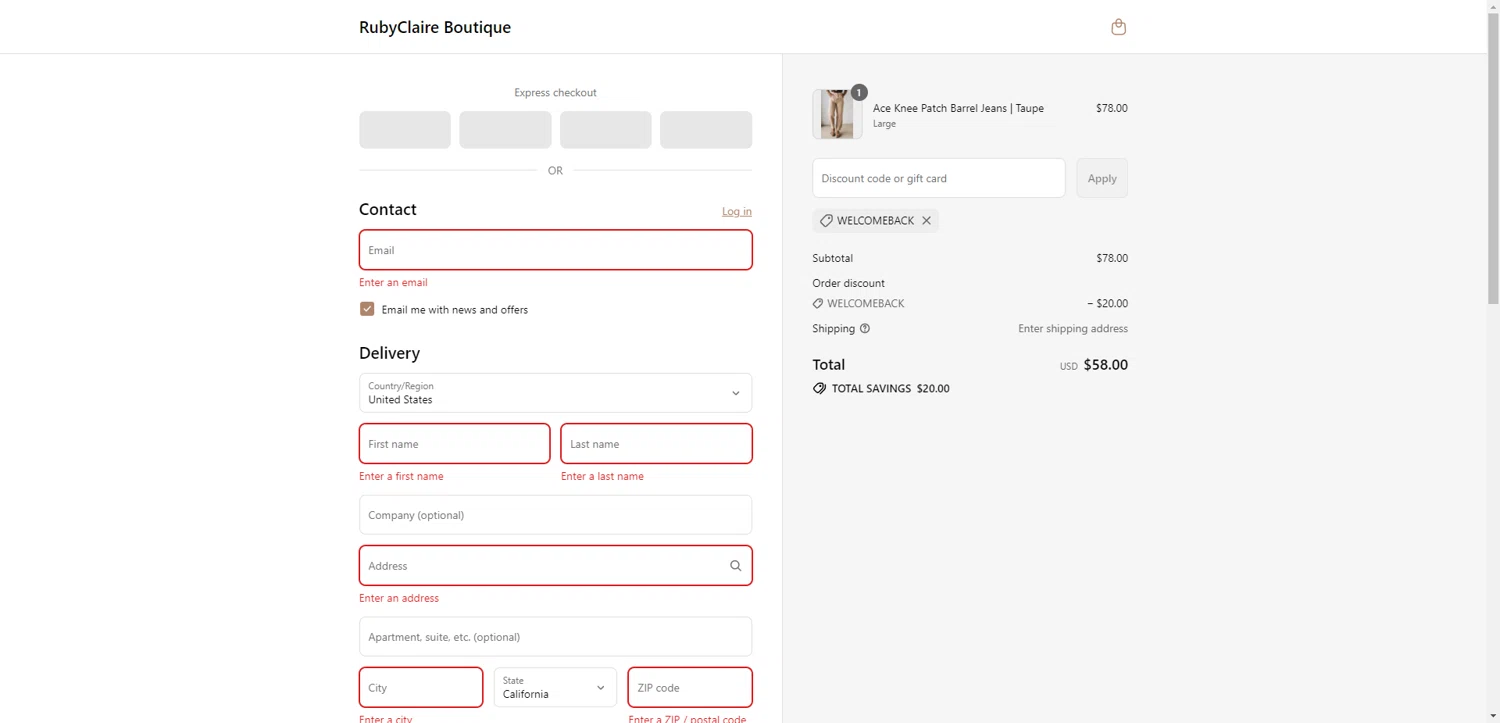Focus the Apartment, suite, etc. field
This screenshot has width=1500, height=723.
[x=555, y=637]
